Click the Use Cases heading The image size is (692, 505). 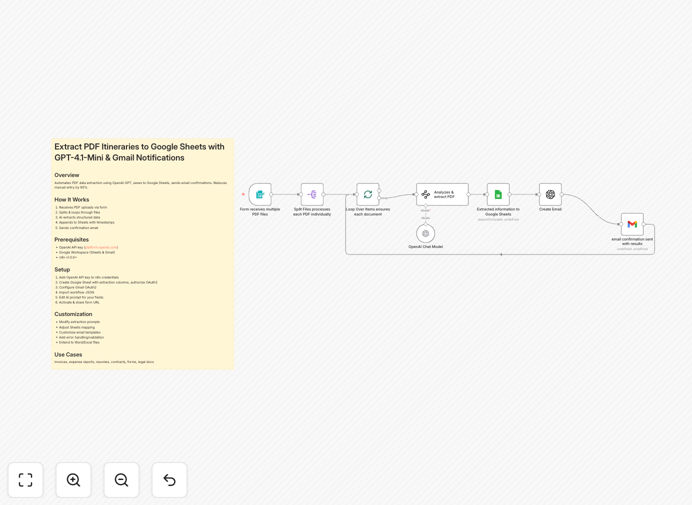(x=68, y=354)
